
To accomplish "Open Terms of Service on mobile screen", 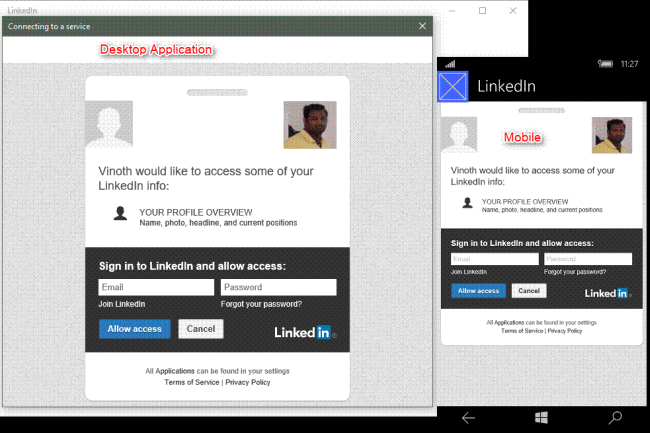I will click(x=522, y=331).
